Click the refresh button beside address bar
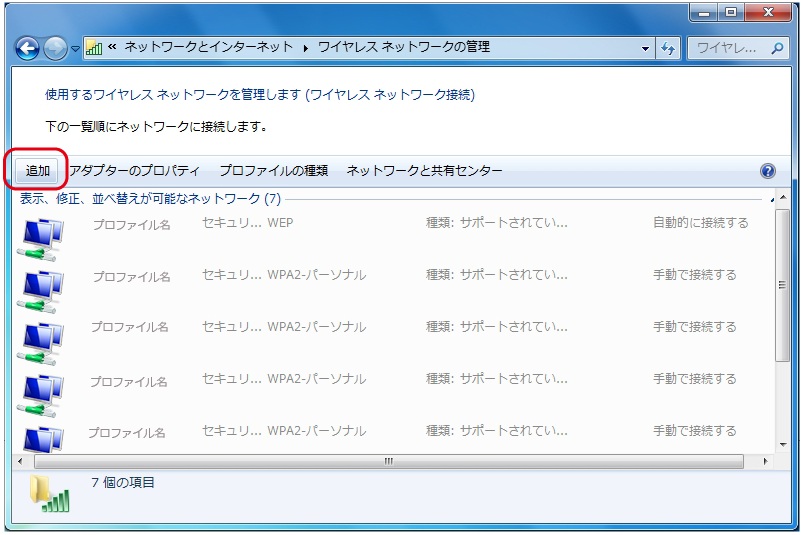The height and width of the screenshot is (535, 803). 669,47
